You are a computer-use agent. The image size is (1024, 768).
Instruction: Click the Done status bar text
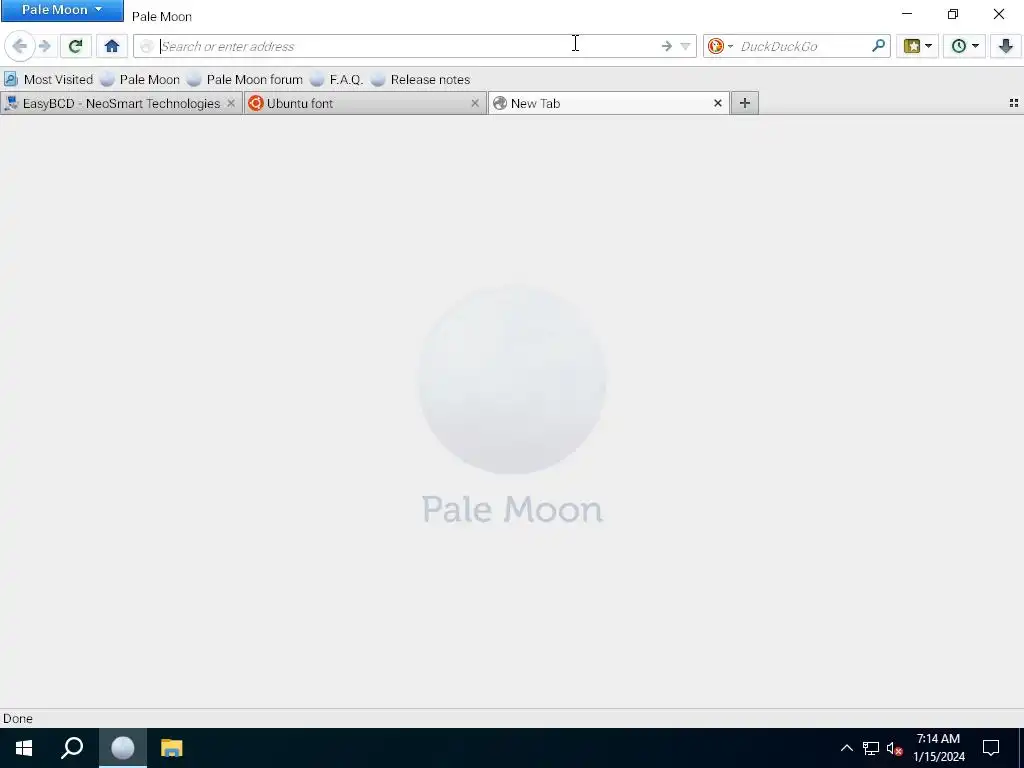[x=18, y=718]
